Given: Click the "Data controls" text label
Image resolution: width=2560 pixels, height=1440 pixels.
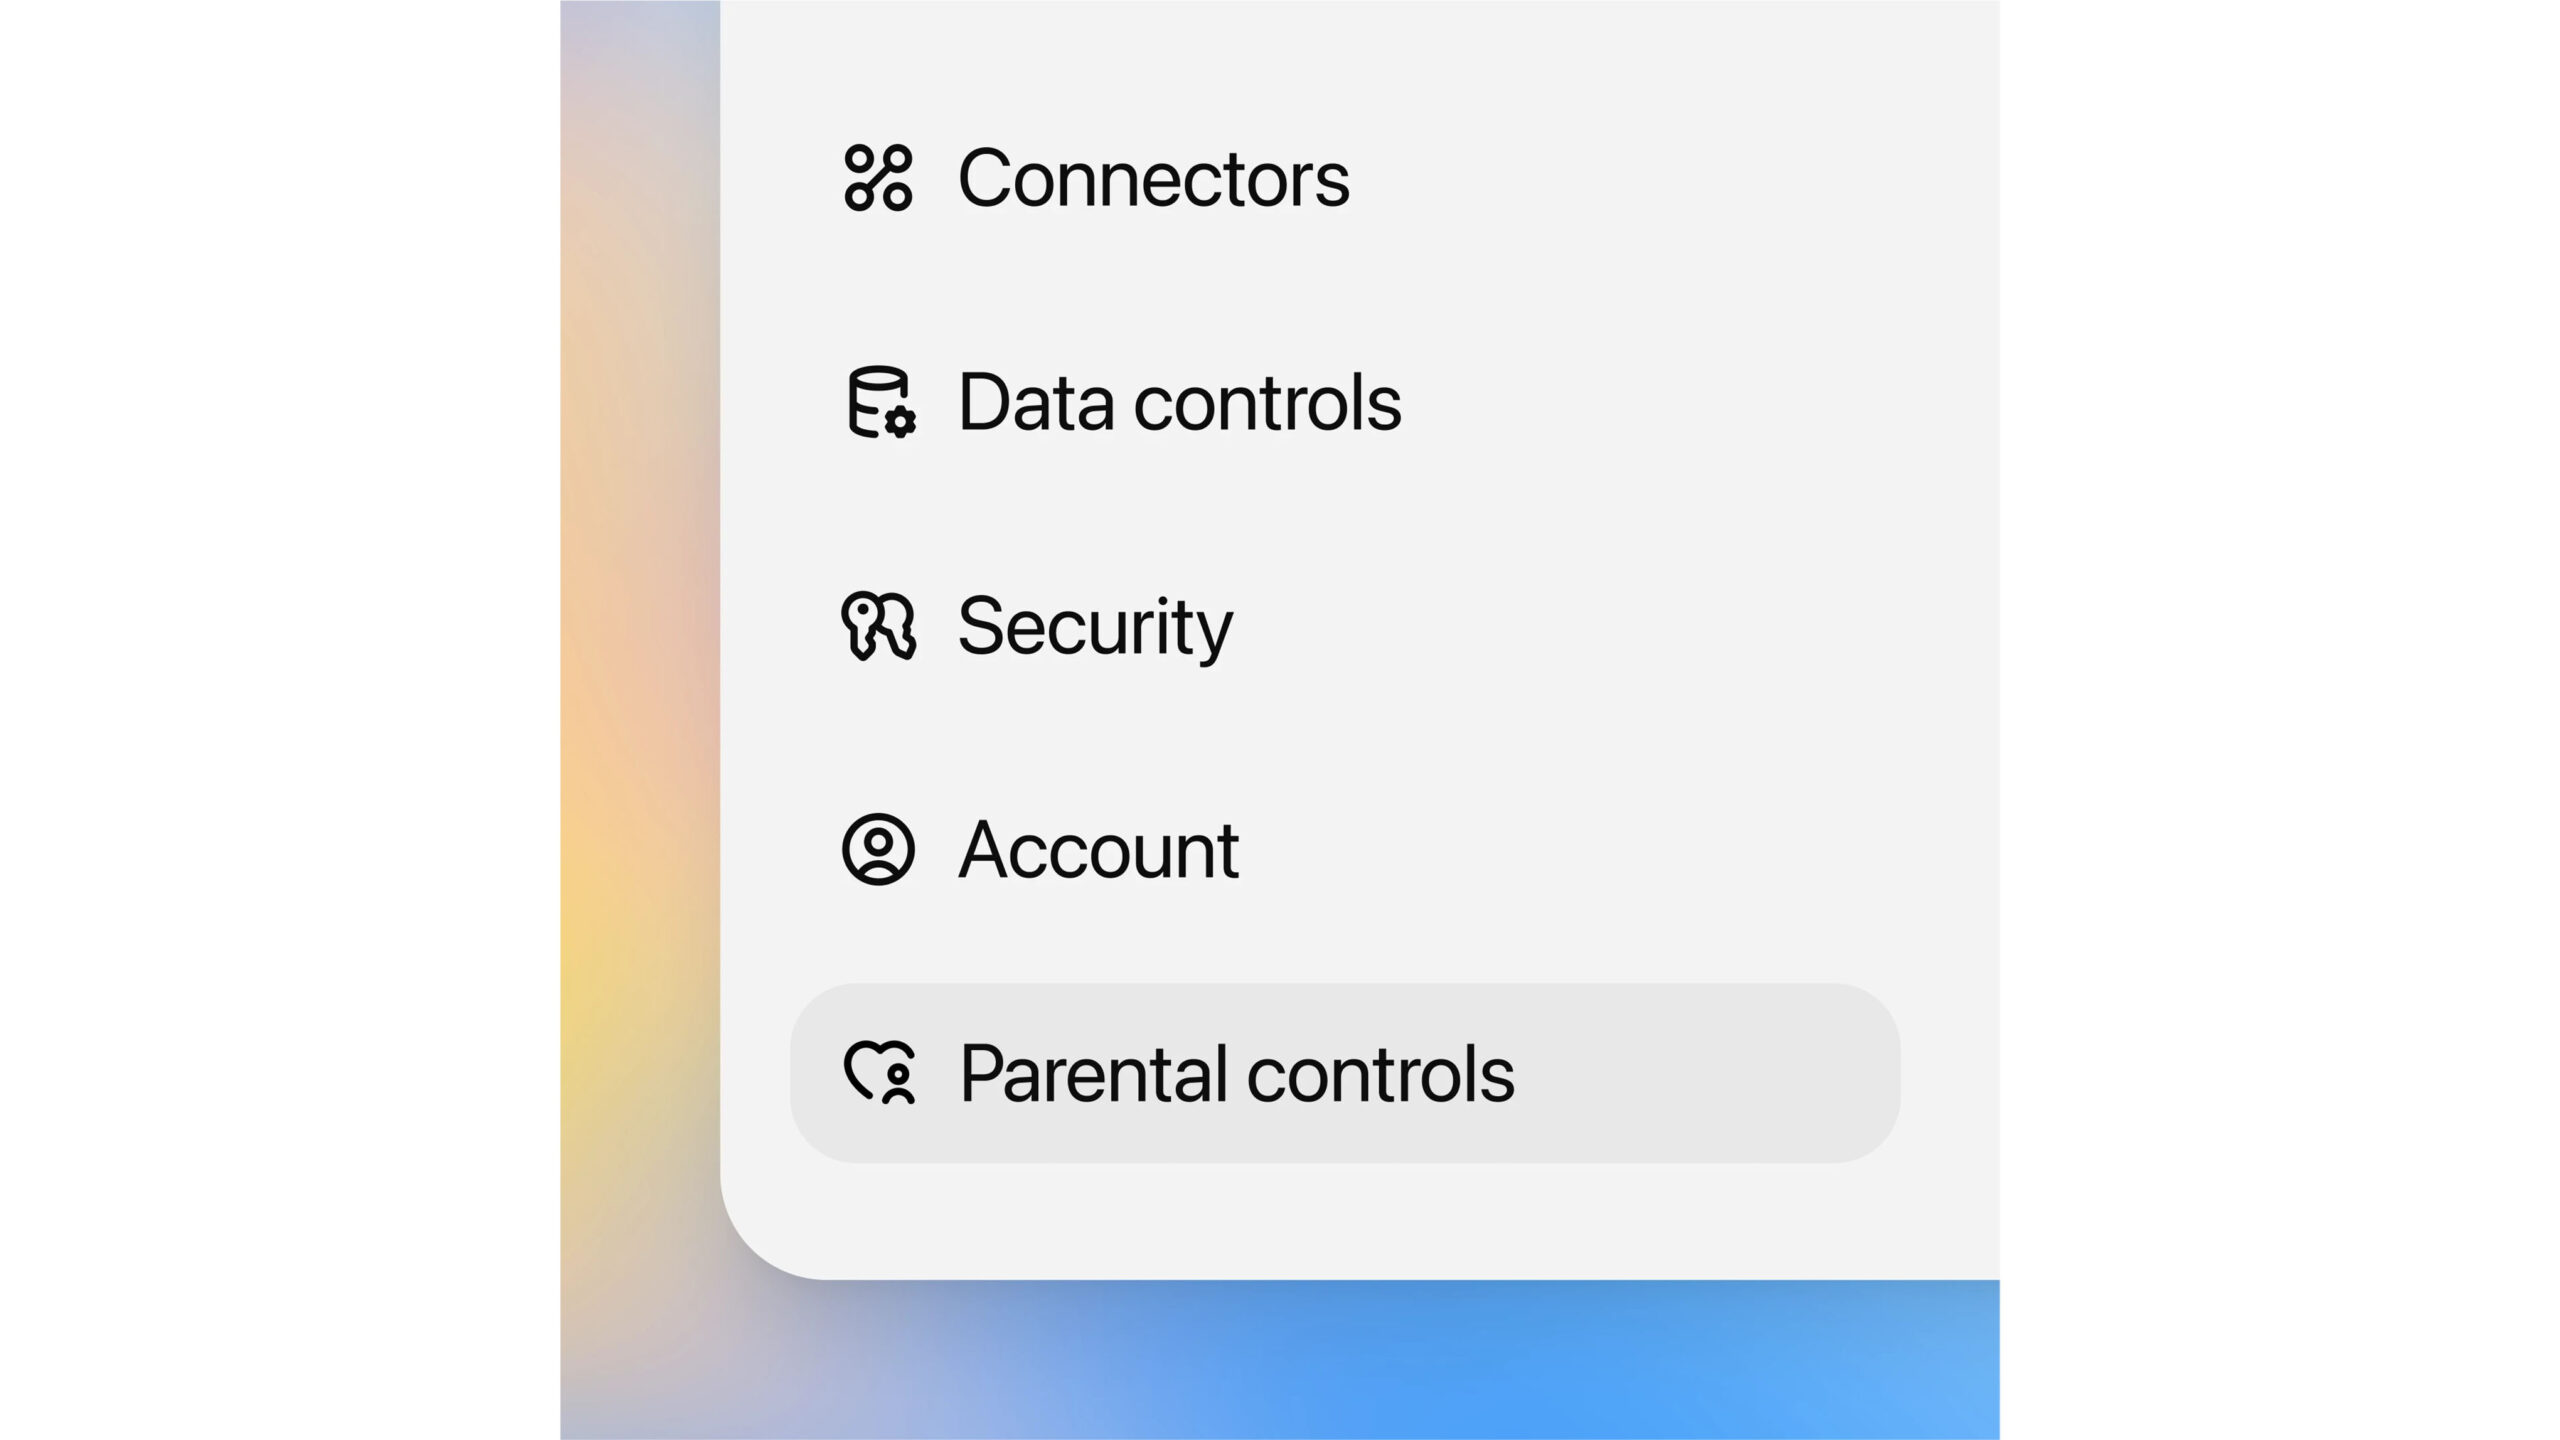Looking at the screenshot, I should (1180, 402).
